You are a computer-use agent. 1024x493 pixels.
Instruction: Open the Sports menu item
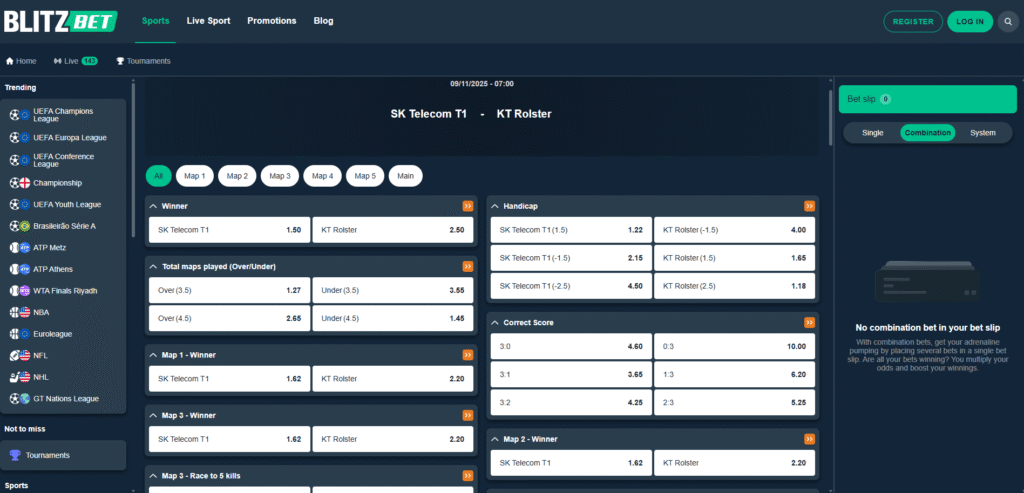tap(155, 21)
